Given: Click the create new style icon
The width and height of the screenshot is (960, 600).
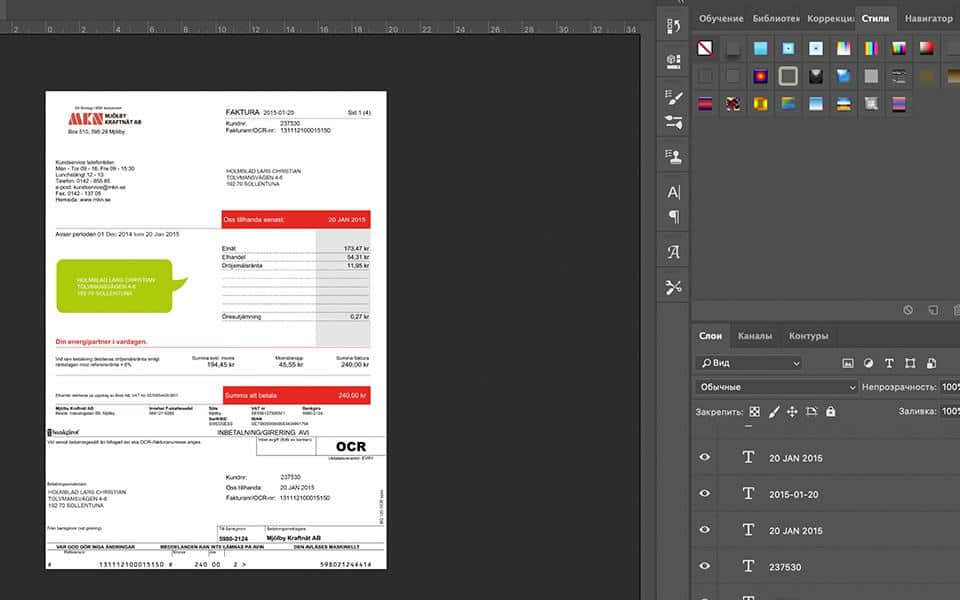Looking at the screenshot, I should point(932,310).
